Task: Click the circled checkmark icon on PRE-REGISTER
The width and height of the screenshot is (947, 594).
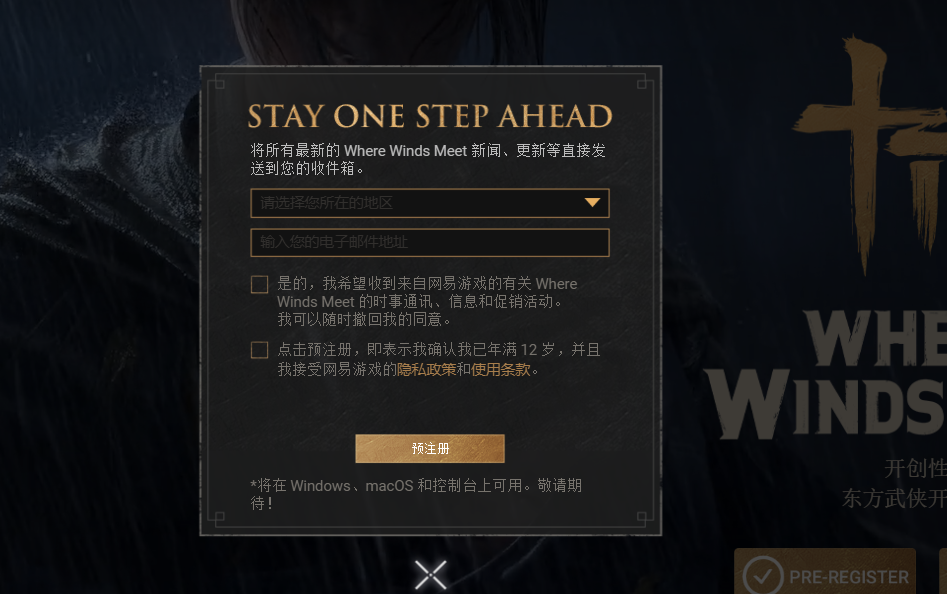Action: [763, 575]
